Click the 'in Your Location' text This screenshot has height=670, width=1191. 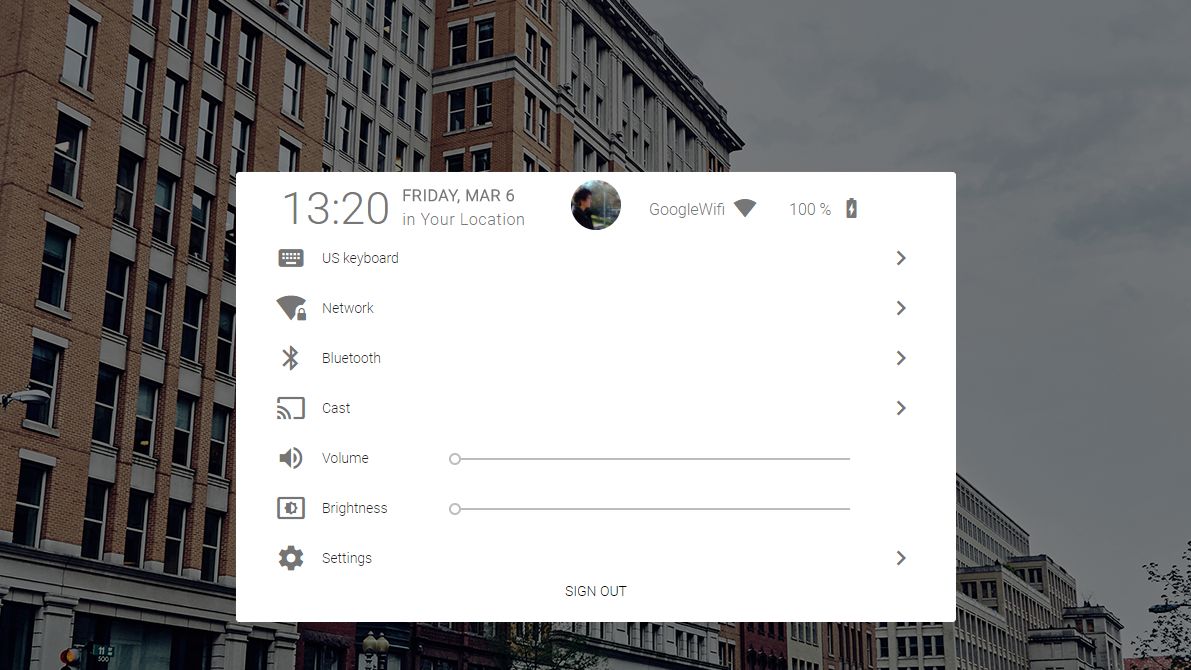click(463, 220)
